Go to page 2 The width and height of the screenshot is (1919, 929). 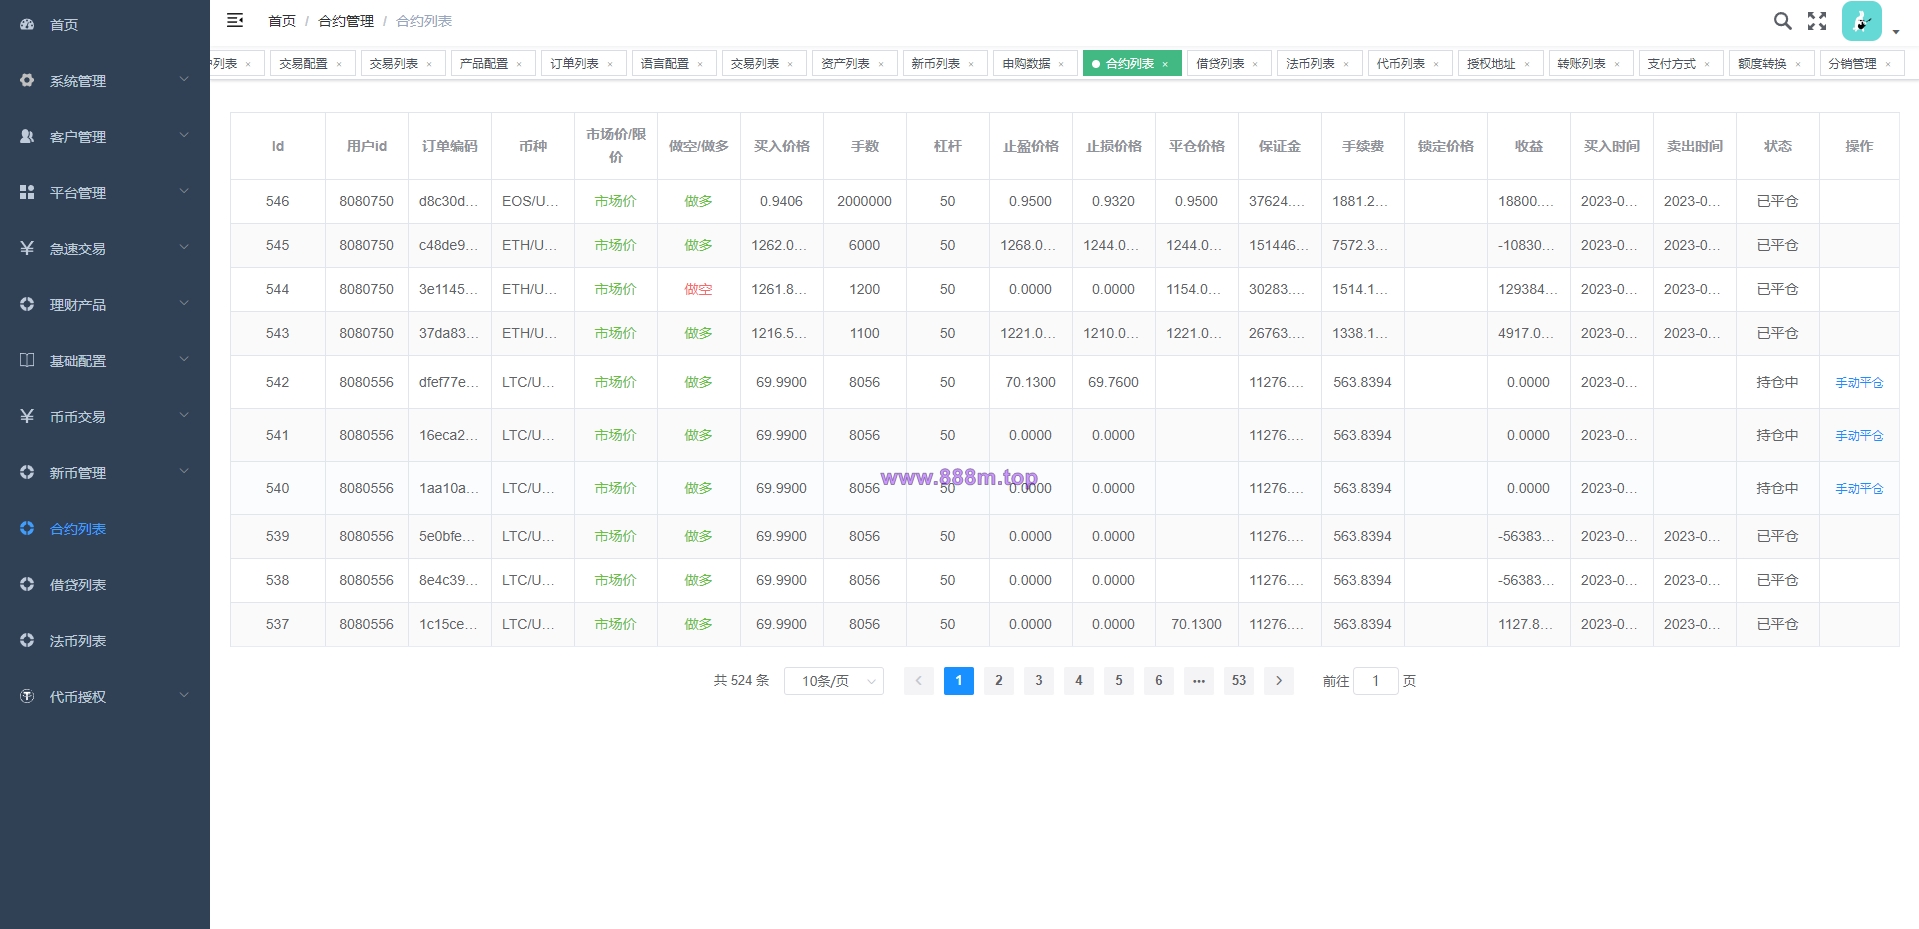(x=999, y=681)
